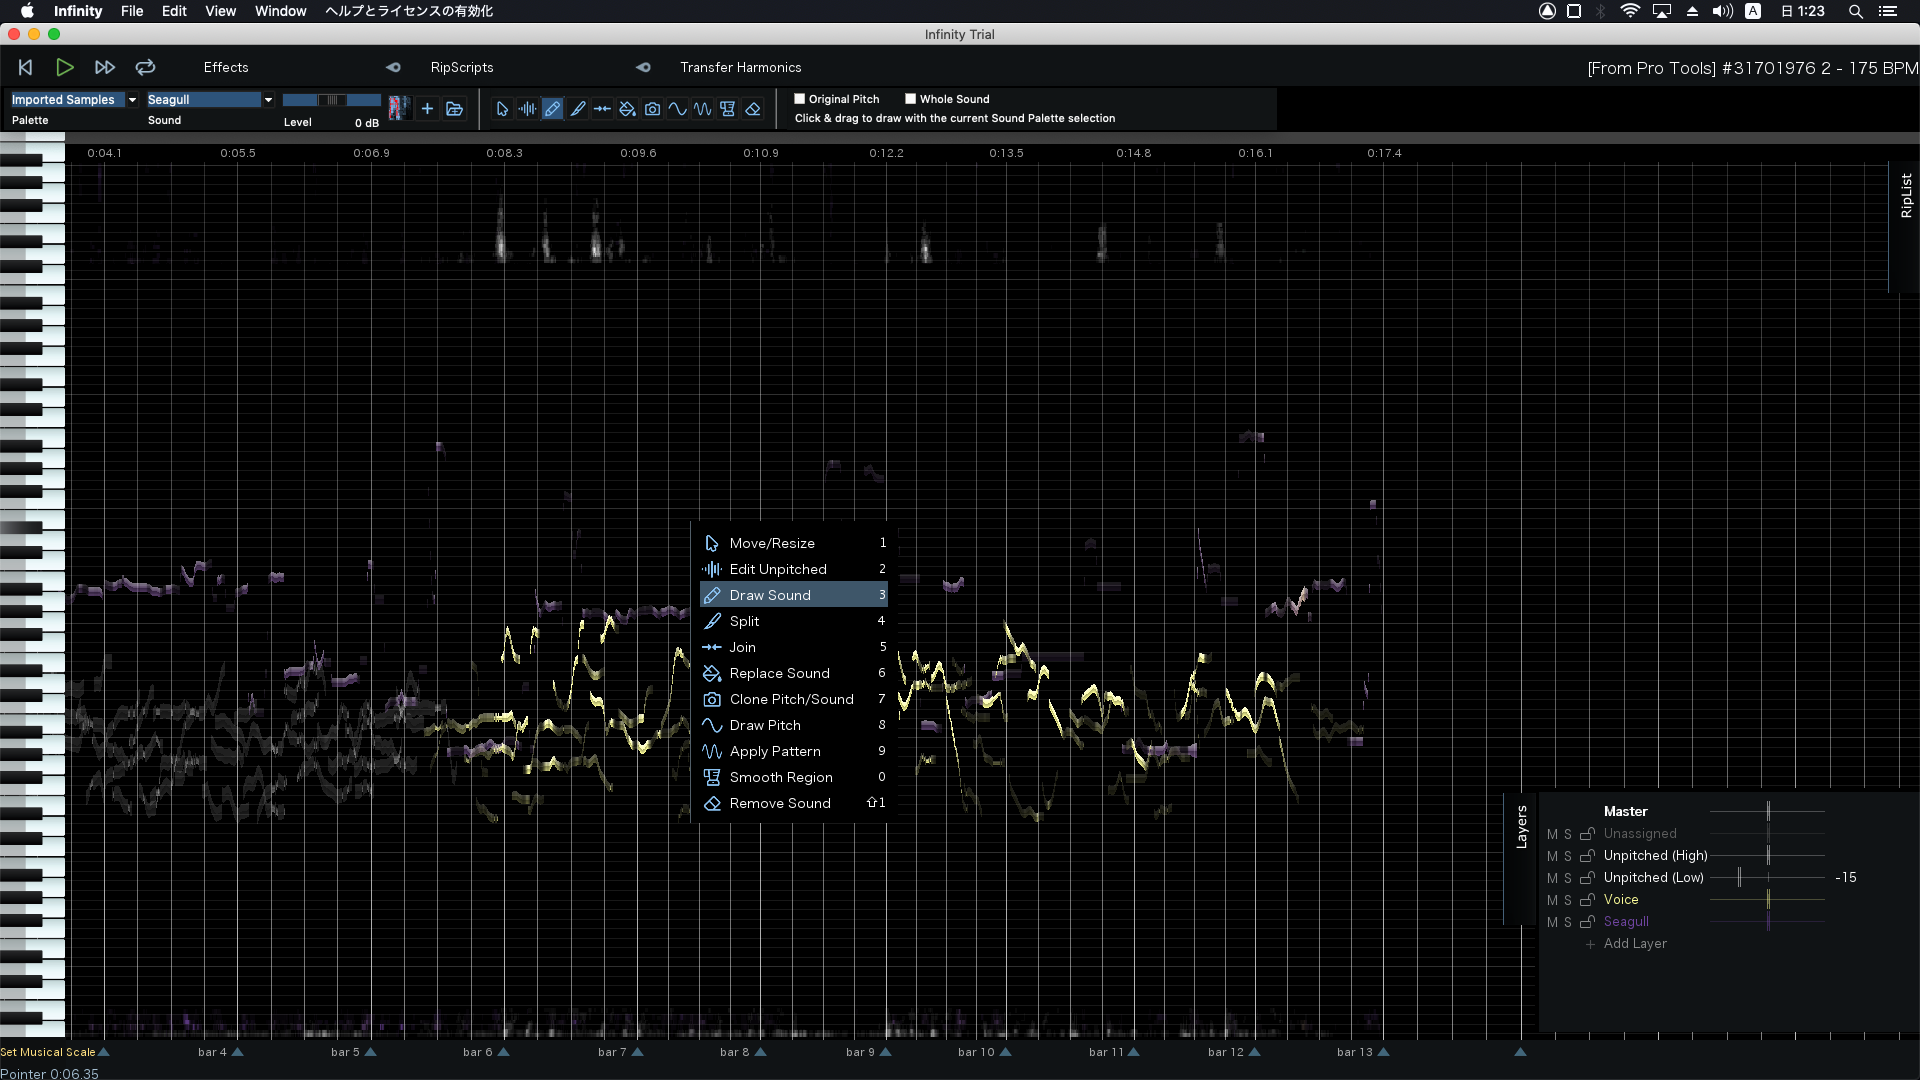Image resolution: width=1920 pixels, height=1080 pixels.
Task: Select the Join tool icon in toolbar
Action: [602, 109]
